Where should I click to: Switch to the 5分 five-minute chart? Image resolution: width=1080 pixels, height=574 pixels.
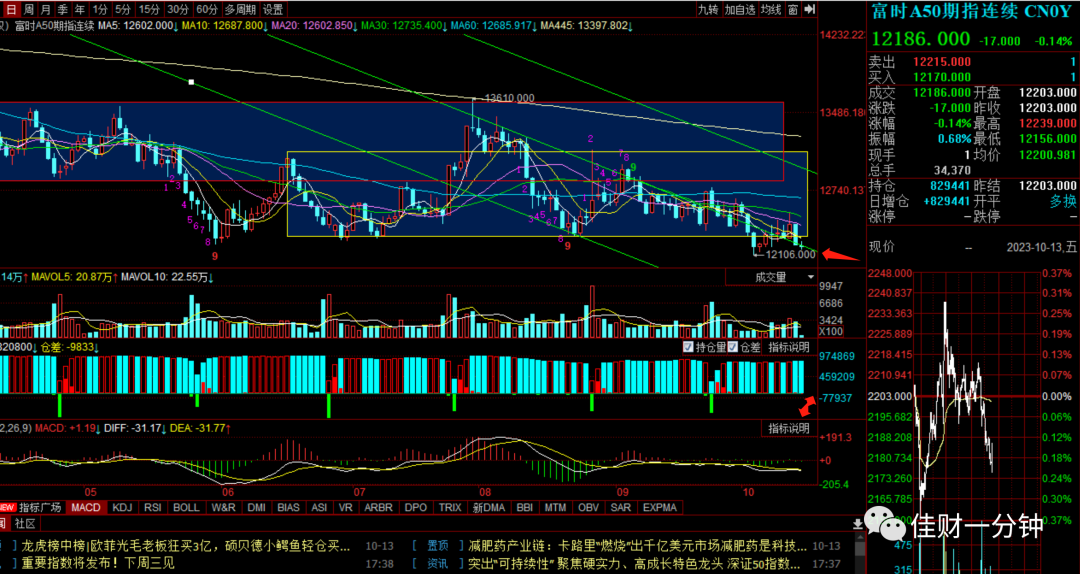click(x=123, y=10)
